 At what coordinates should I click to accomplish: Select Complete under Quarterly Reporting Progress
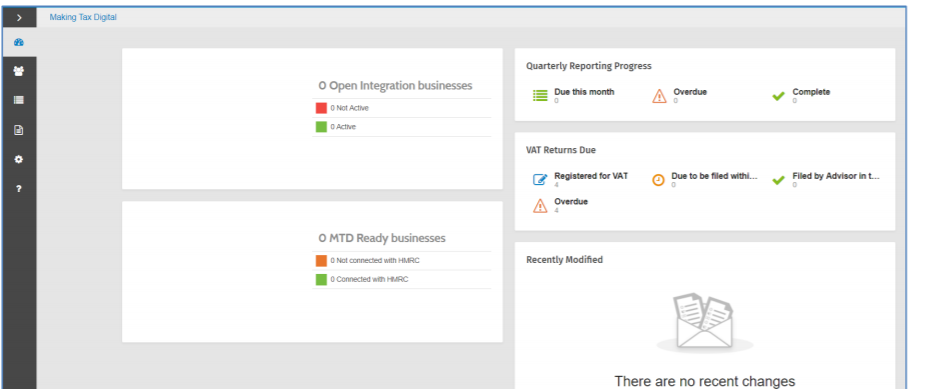[x=811, y=92]
